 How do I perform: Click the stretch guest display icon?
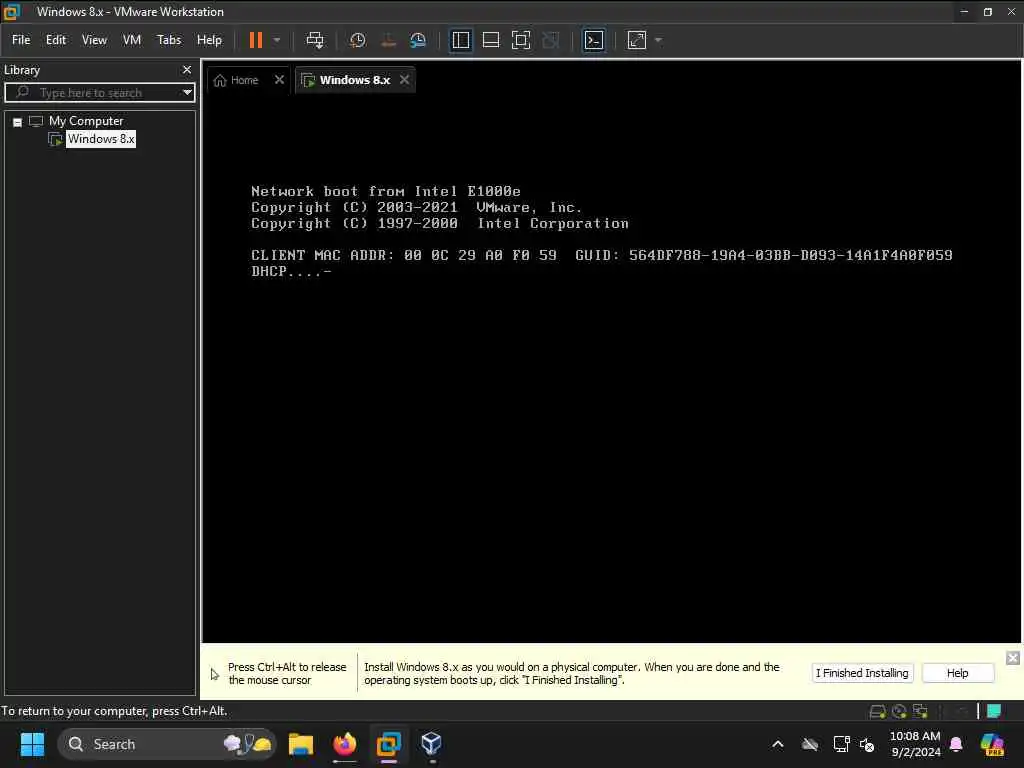click(637, 40)
